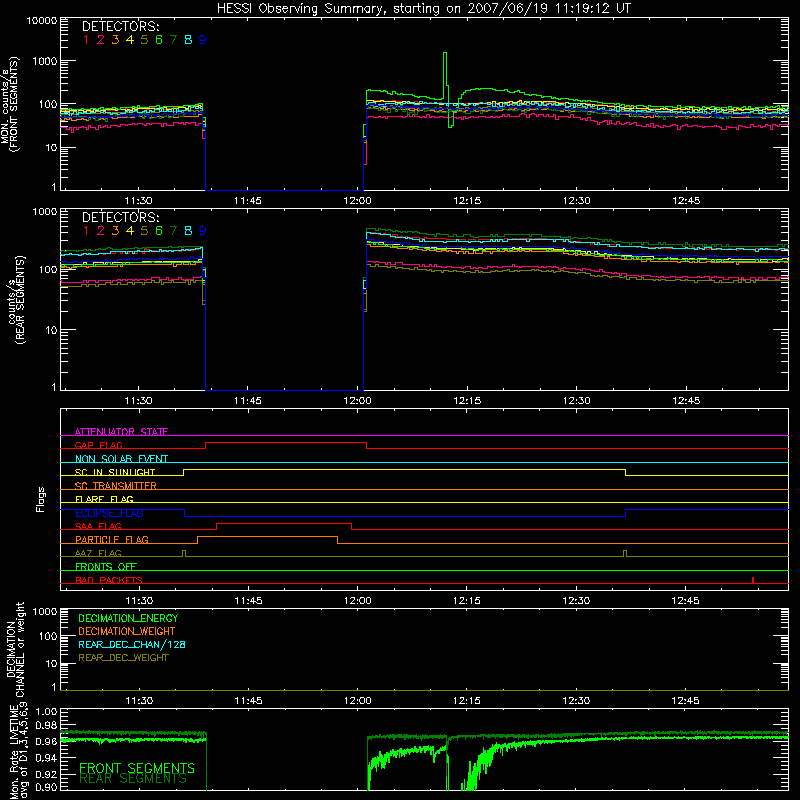Click the REAR_DEC_WEIGHT legend entry
This screenshot has height=800, width=800.
(x=123, y=658)
